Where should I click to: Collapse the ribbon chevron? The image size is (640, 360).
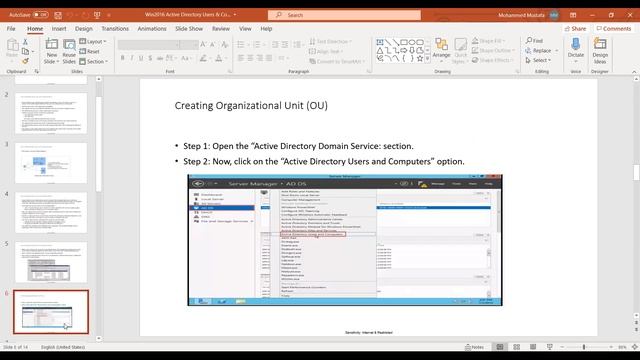(634, 71)
